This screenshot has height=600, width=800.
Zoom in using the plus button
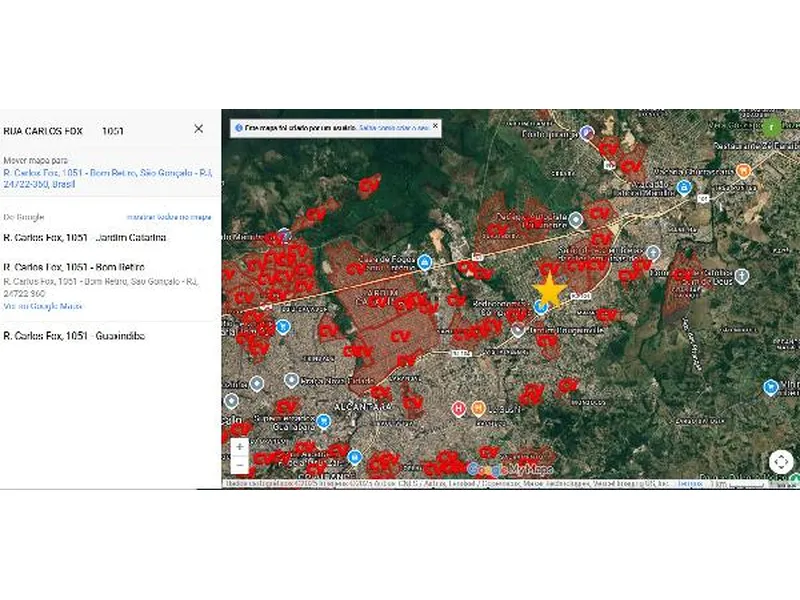239,447
